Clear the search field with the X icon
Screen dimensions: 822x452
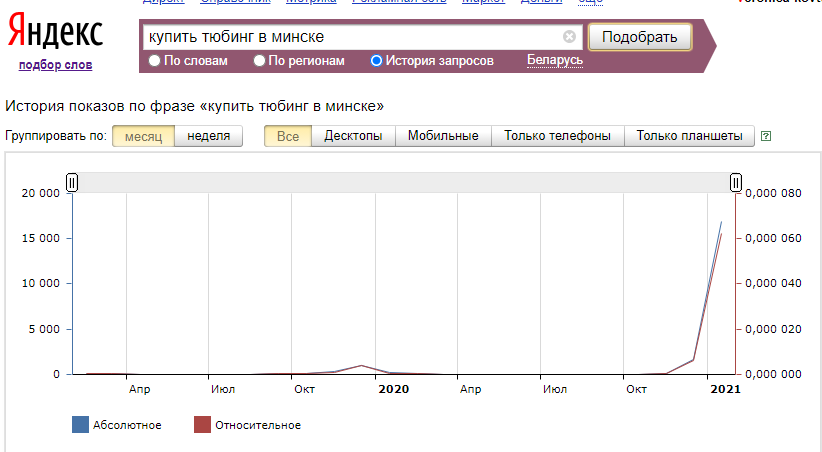pos(569,37)
